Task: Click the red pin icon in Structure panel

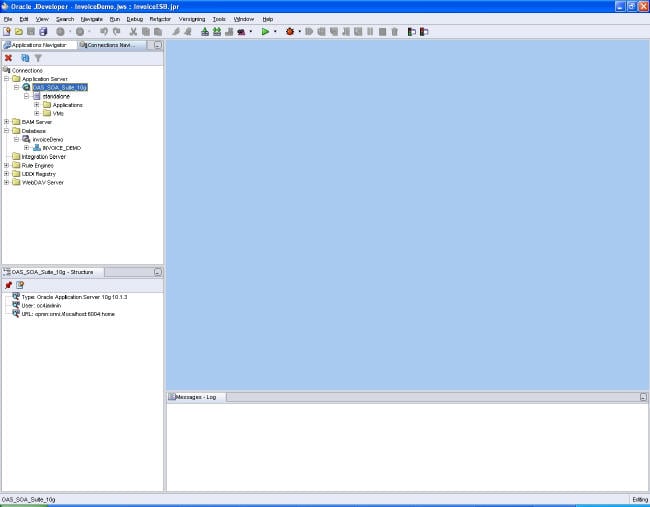Action: click(8, 285)
